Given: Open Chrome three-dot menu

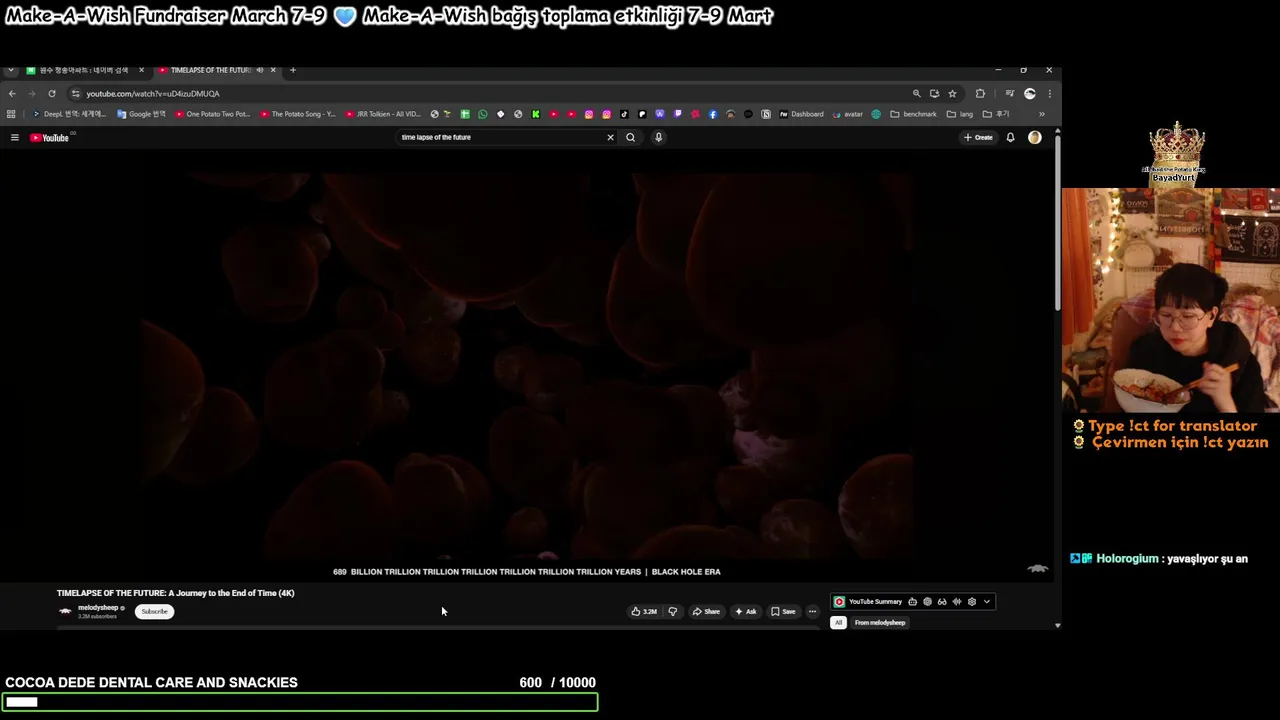Looking at the screenshot, I should [1049, 93].
